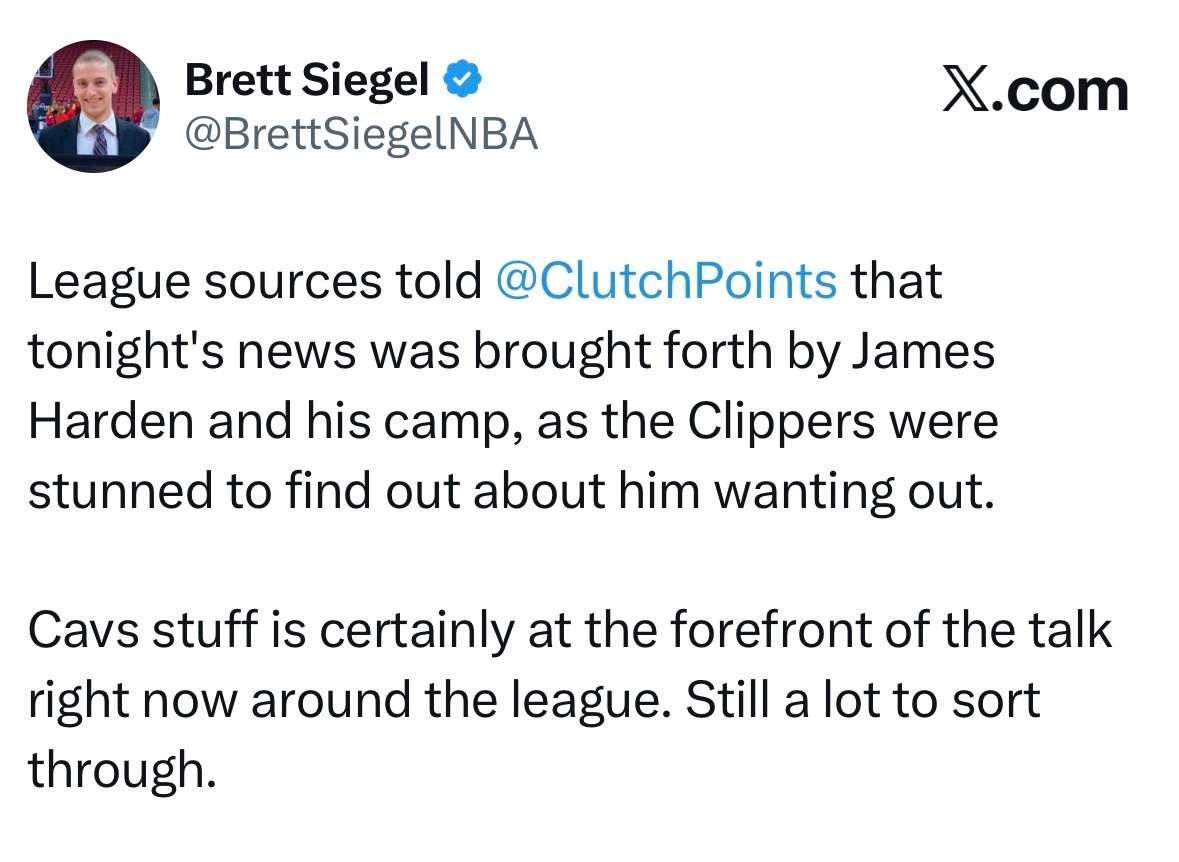The height and width of the screenshot is (862, 1179).
Task: Open Brett Siegel's profile picture
Action: click(x=93, y=107)
